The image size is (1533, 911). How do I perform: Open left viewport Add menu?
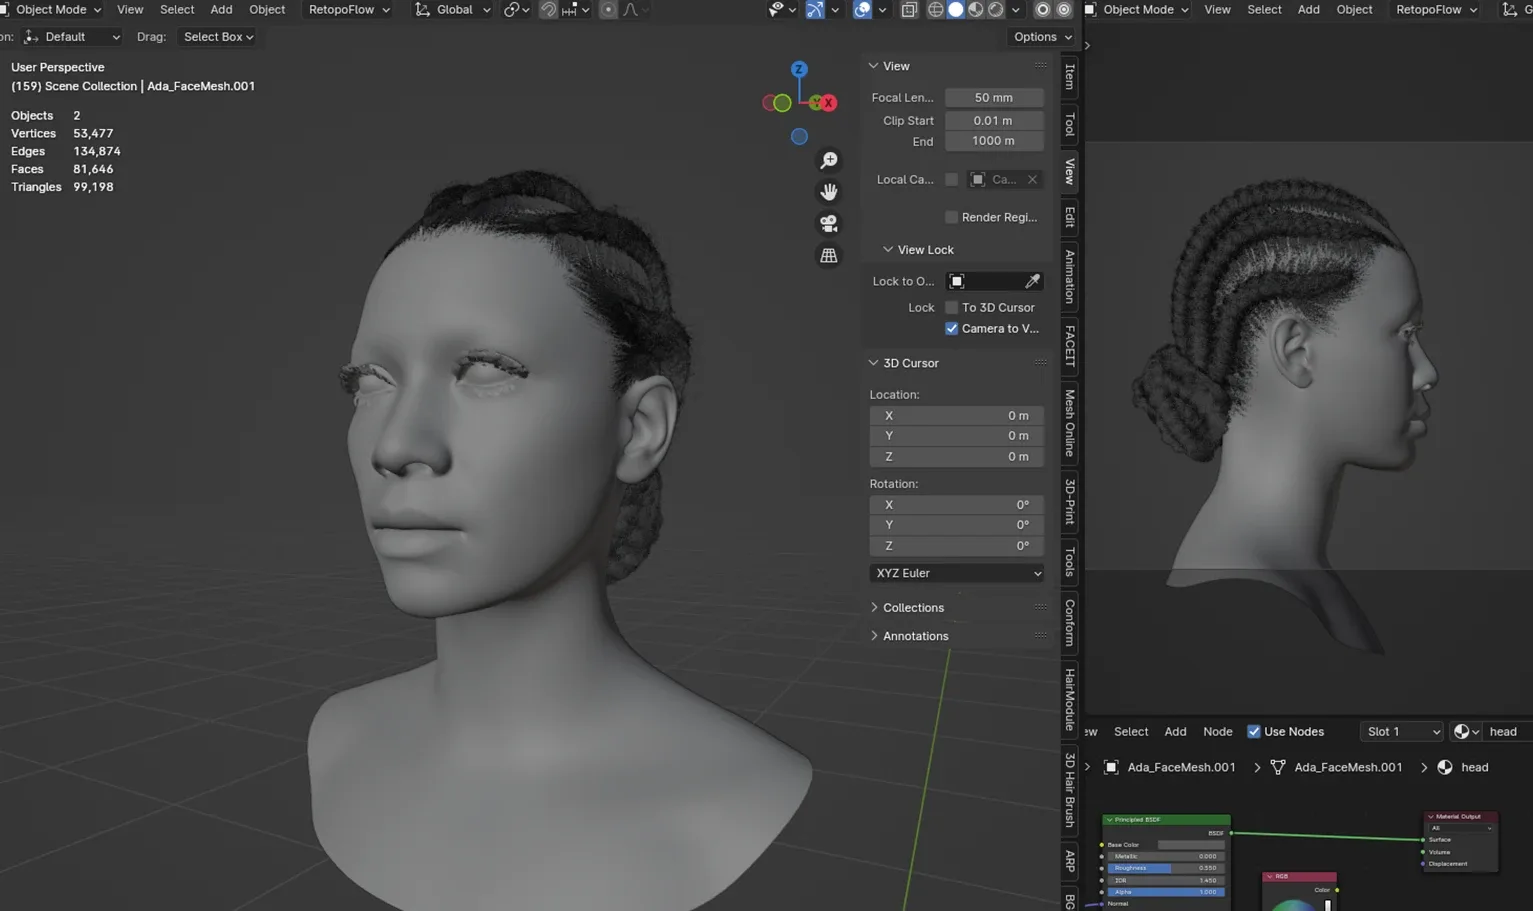[x=221, y=9]
